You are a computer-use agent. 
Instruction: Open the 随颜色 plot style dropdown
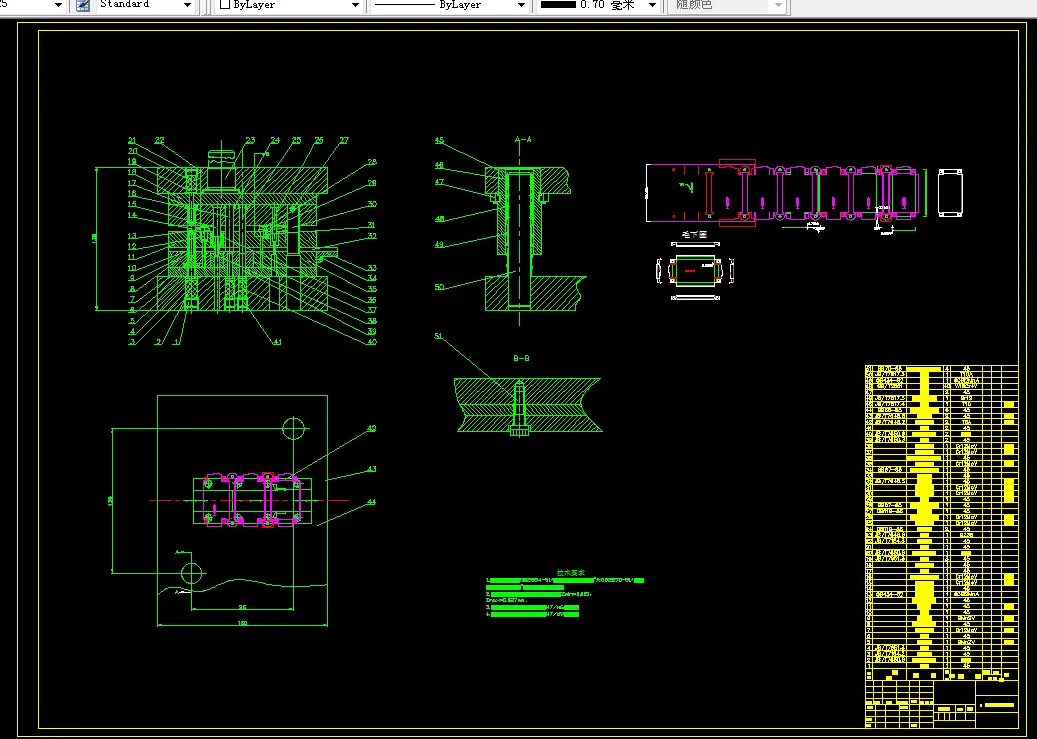(778, 5)
